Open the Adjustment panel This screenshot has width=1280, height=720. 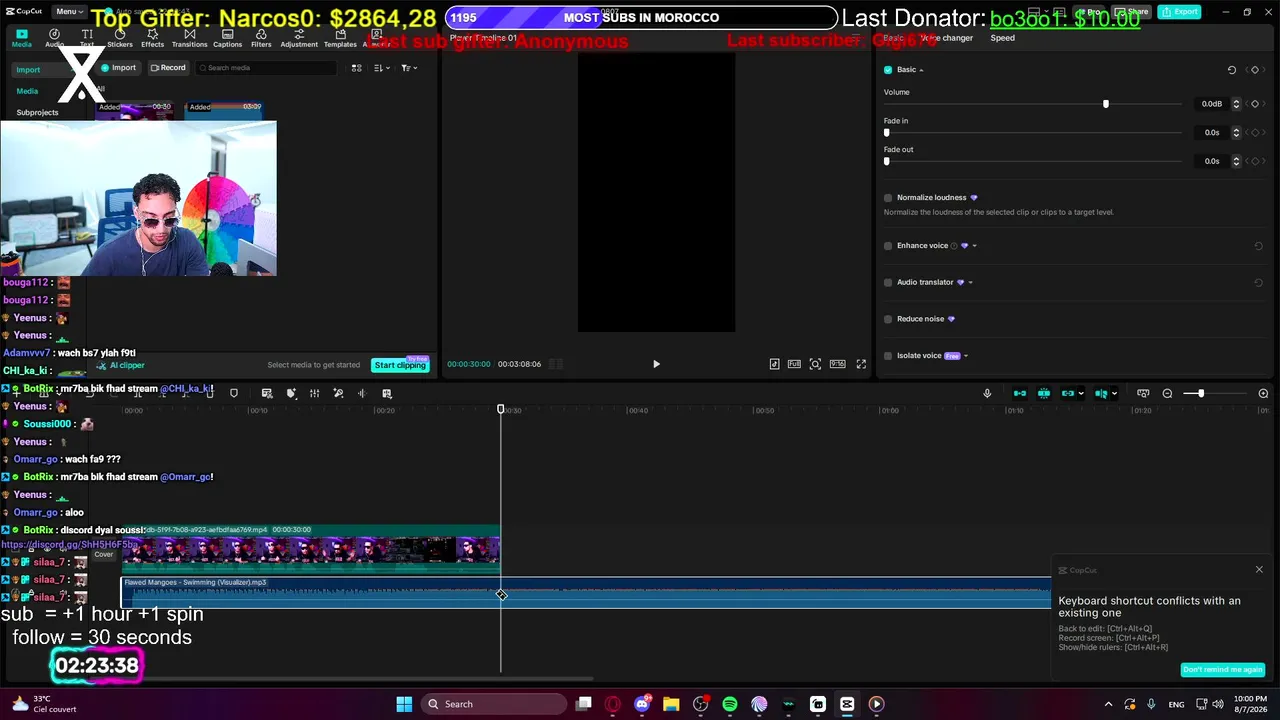coord(299,38)
